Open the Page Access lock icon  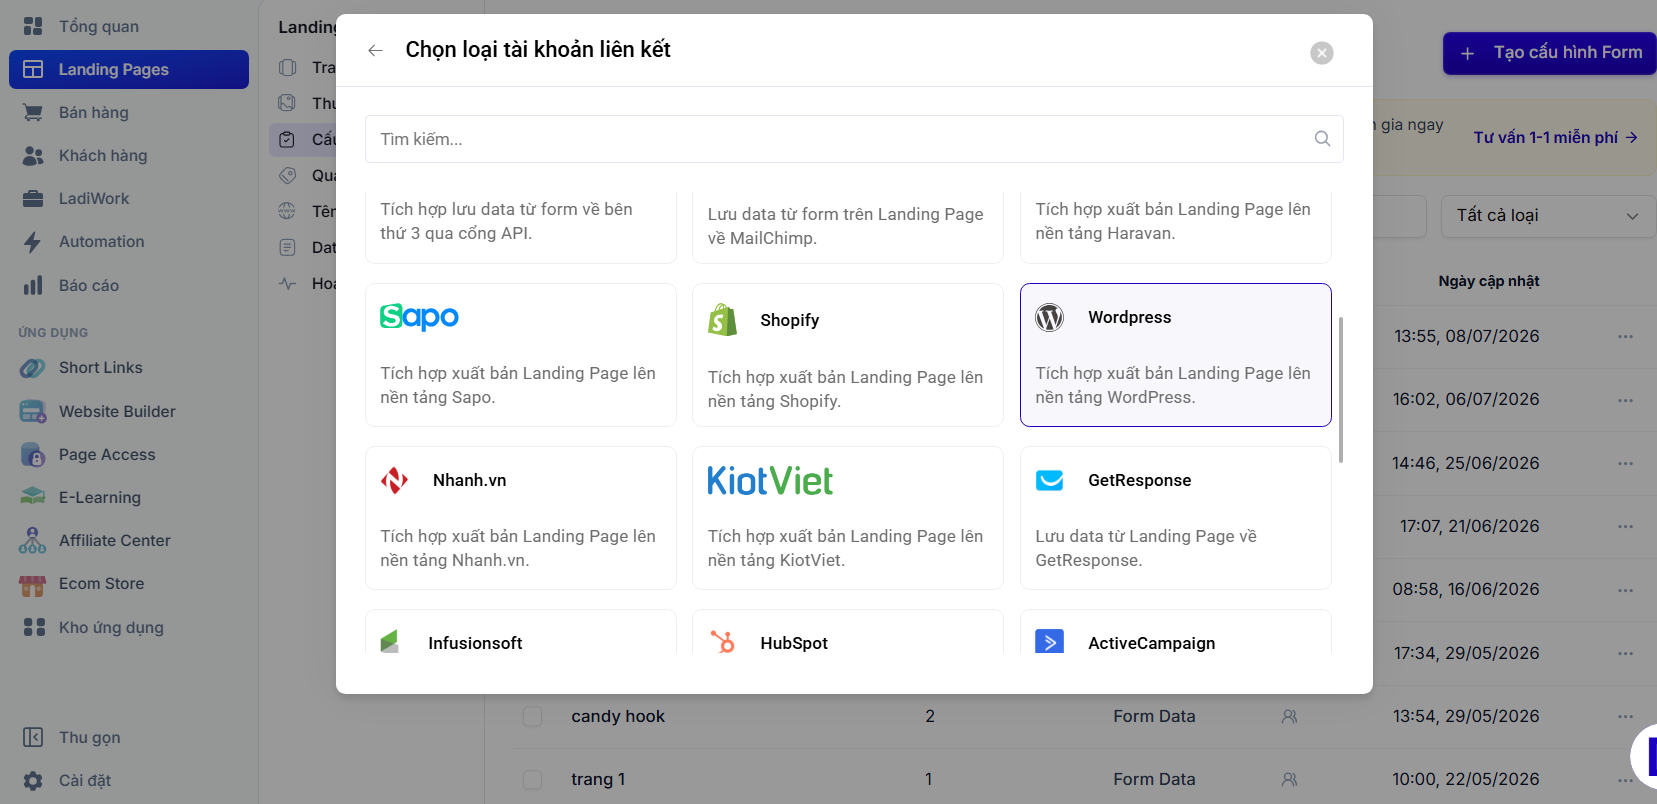pos(33,455)
